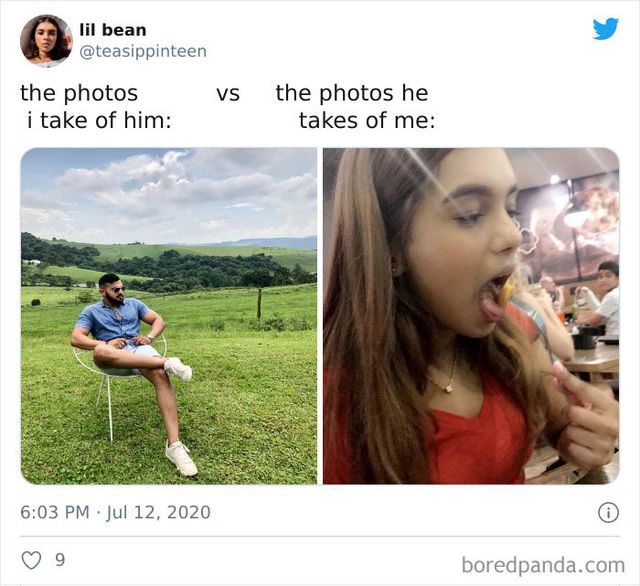This screenshot has width=640, height=586.
Task: Click the like count number 9
Action: [x=60, y=561]
